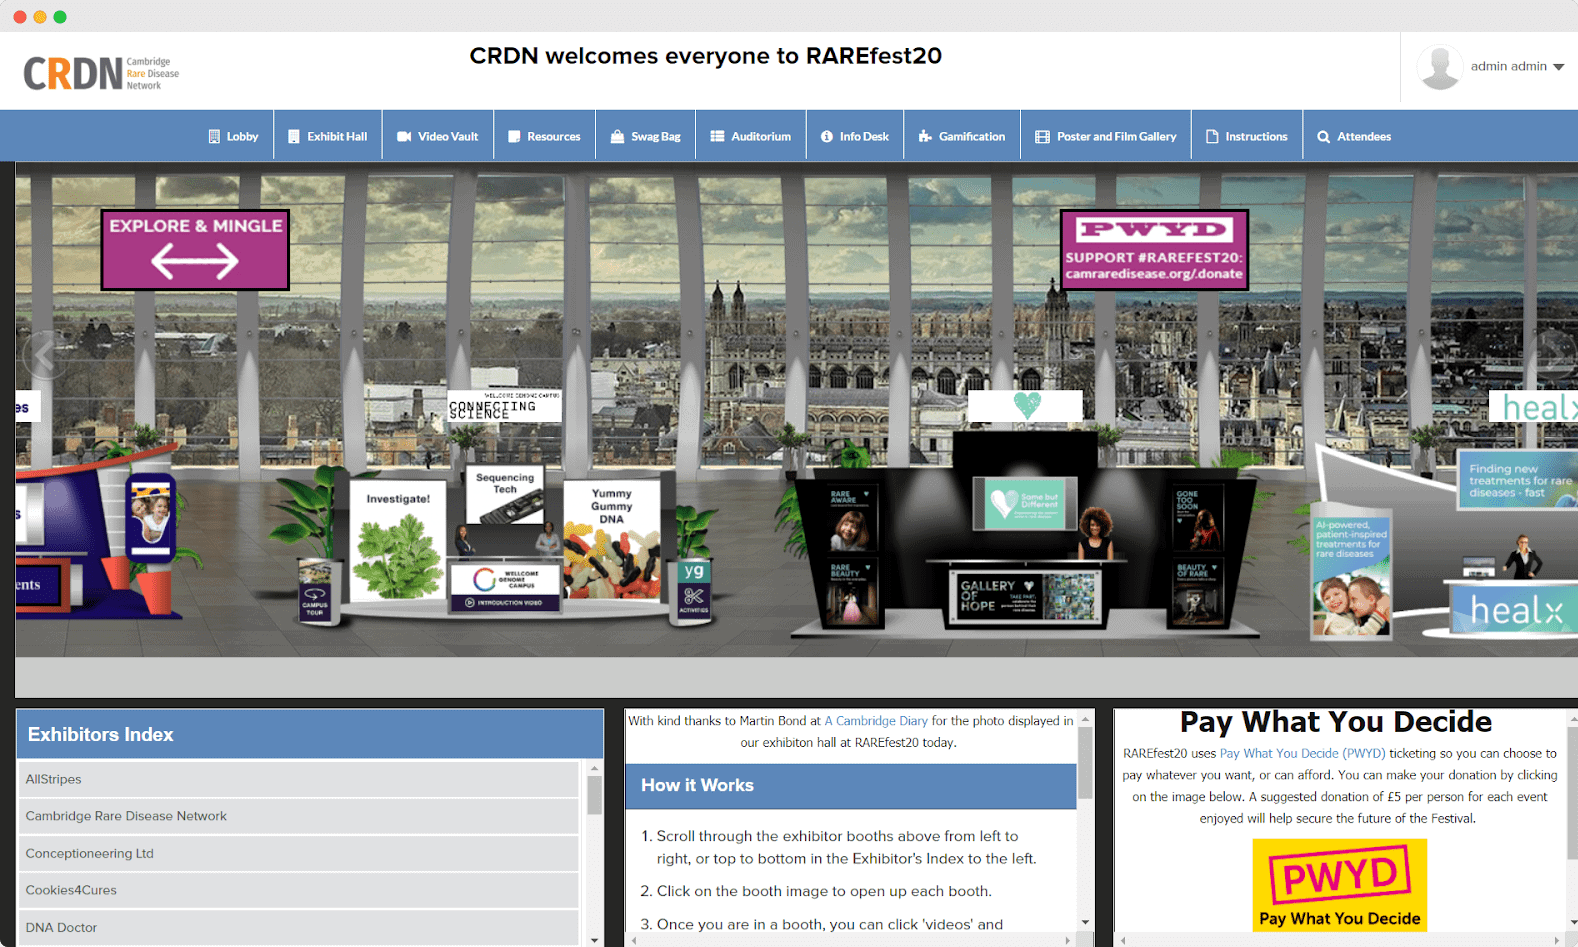Go to the Exhibit Hall tab
Screen dimensions: 1578x947
[x=327, y=136]
